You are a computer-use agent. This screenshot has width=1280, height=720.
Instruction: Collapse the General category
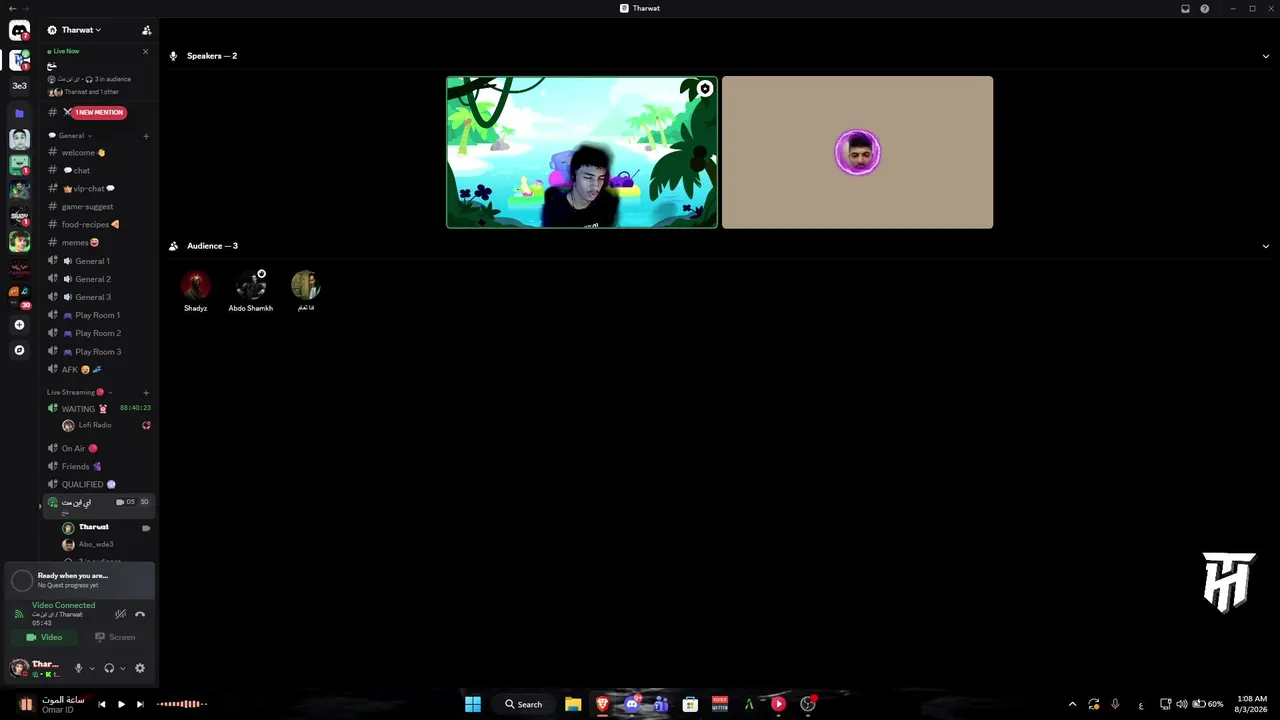70,136
